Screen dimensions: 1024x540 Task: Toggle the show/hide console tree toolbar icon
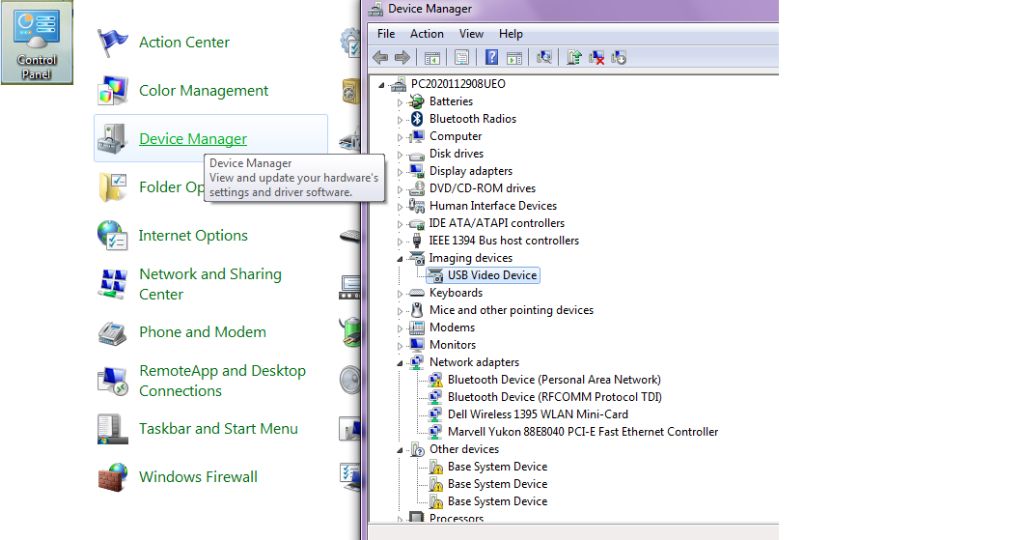click(x=432, y=58)
